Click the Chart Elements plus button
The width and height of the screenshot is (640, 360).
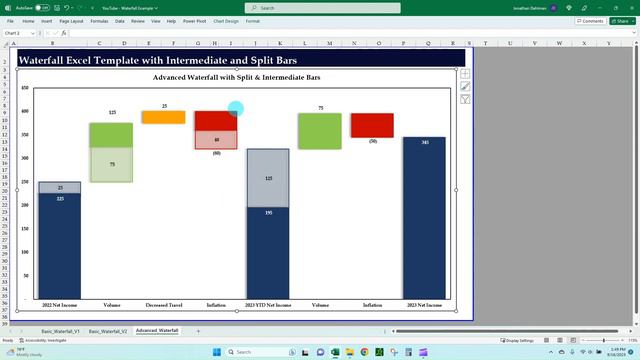465,74
